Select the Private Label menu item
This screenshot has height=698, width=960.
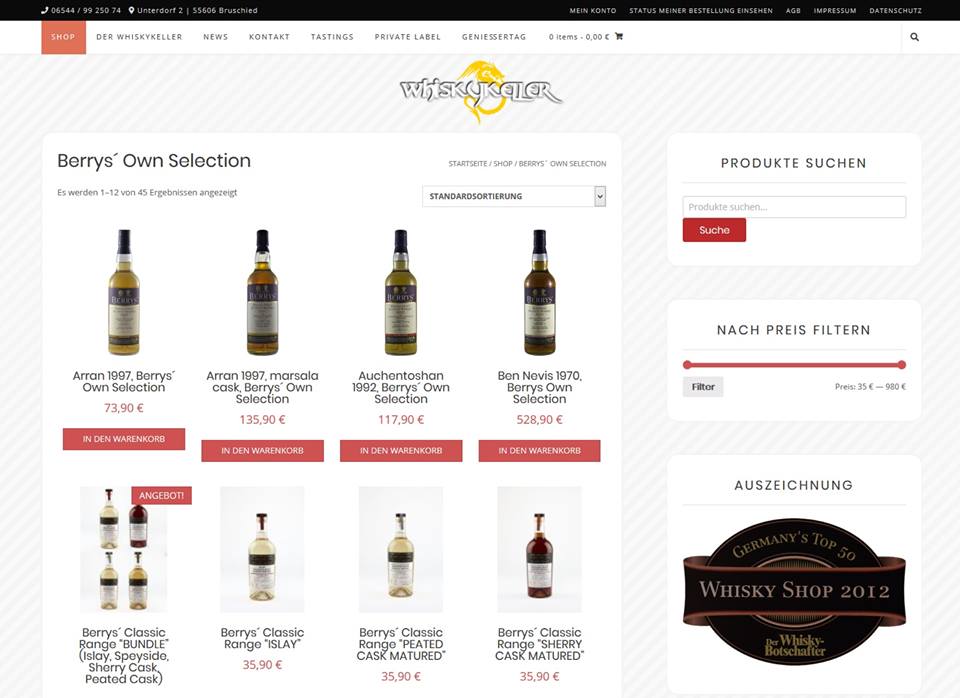[x=407, y=37]
